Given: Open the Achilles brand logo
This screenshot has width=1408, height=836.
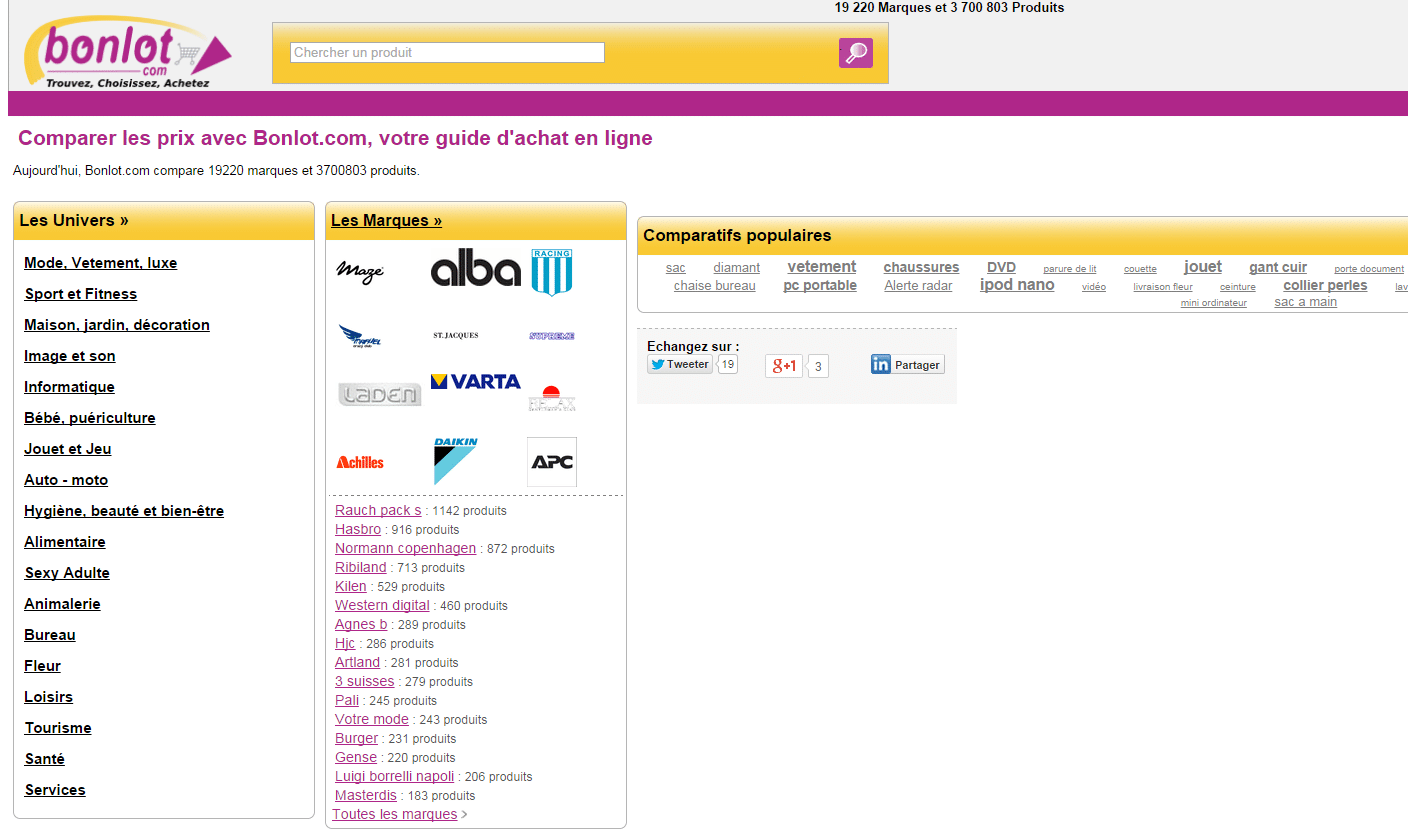Looking at the screenshot, I should pyautogui.click(x=360, y=462).
